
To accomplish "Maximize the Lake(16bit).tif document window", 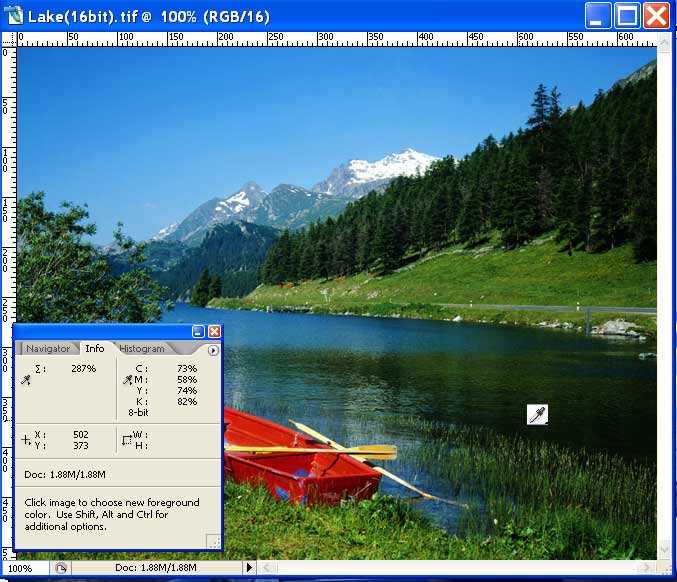I will 627,15.
